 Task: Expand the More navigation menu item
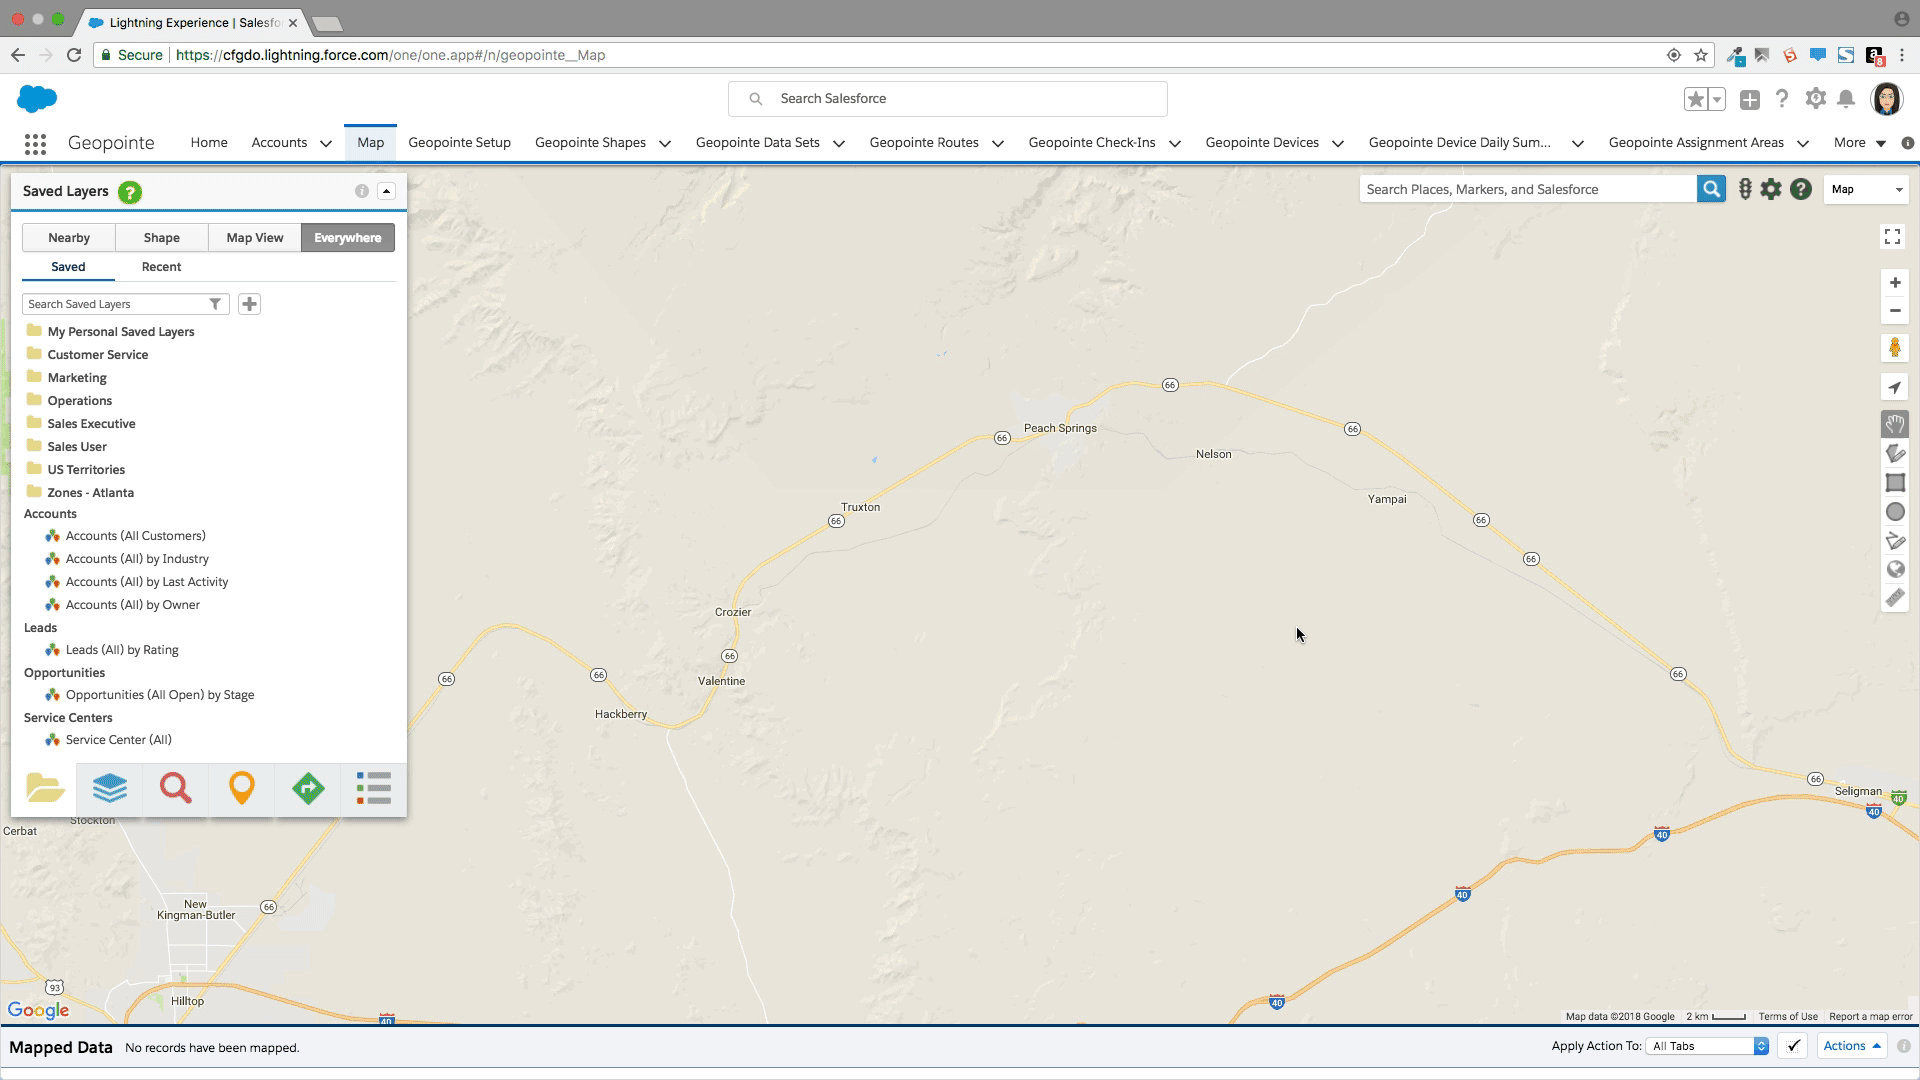(1861, 142)
